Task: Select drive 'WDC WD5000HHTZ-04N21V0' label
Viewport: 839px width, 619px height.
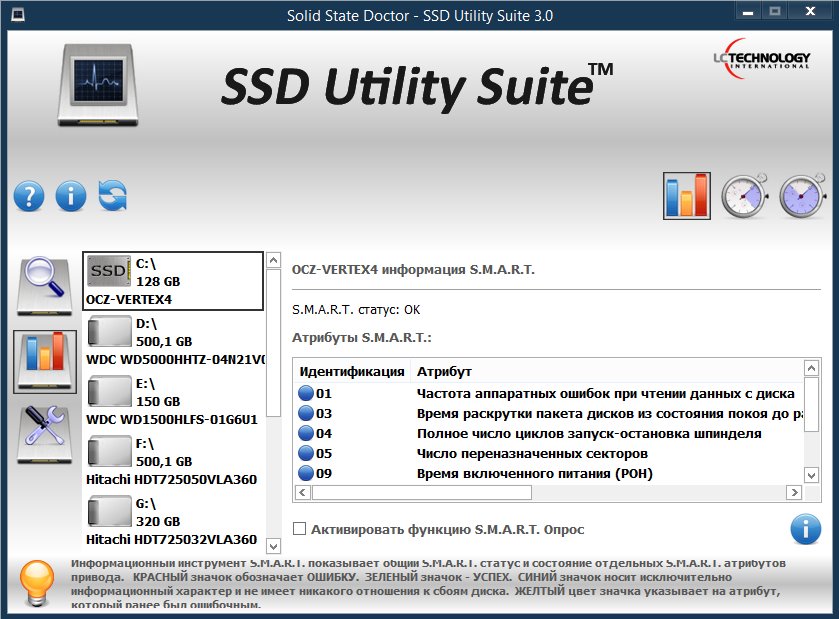Action: 175,360
